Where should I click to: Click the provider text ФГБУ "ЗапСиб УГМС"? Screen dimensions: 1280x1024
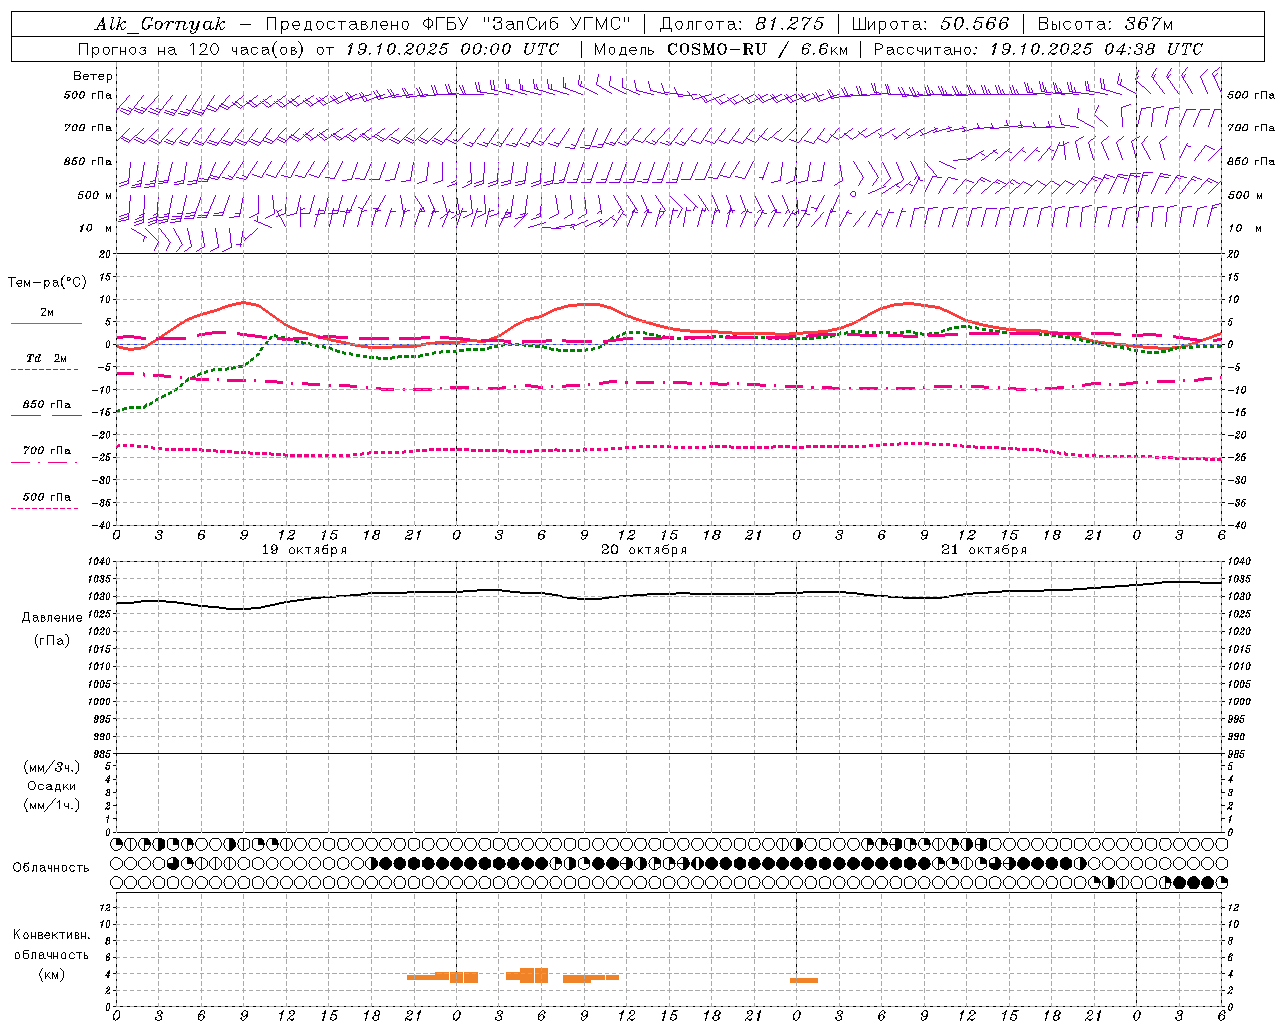pos(525,24)
